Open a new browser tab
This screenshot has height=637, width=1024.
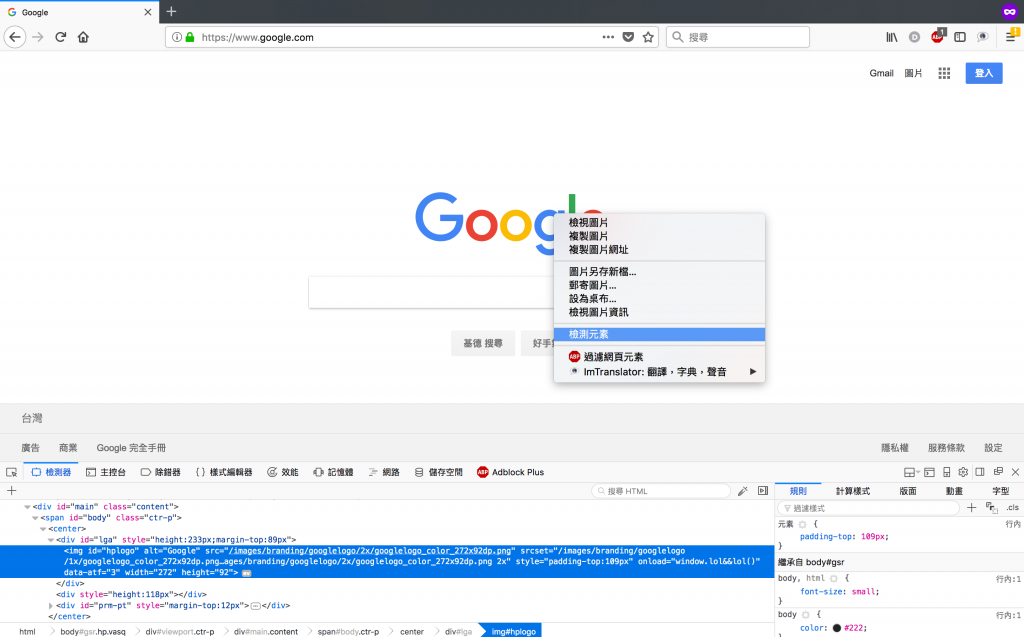pos(171,11)
